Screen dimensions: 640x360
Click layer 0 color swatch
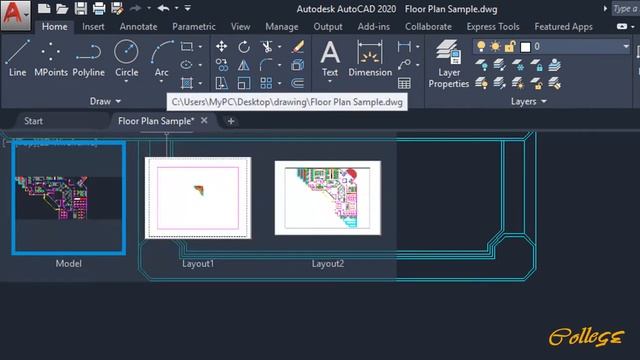pos(525,47)
